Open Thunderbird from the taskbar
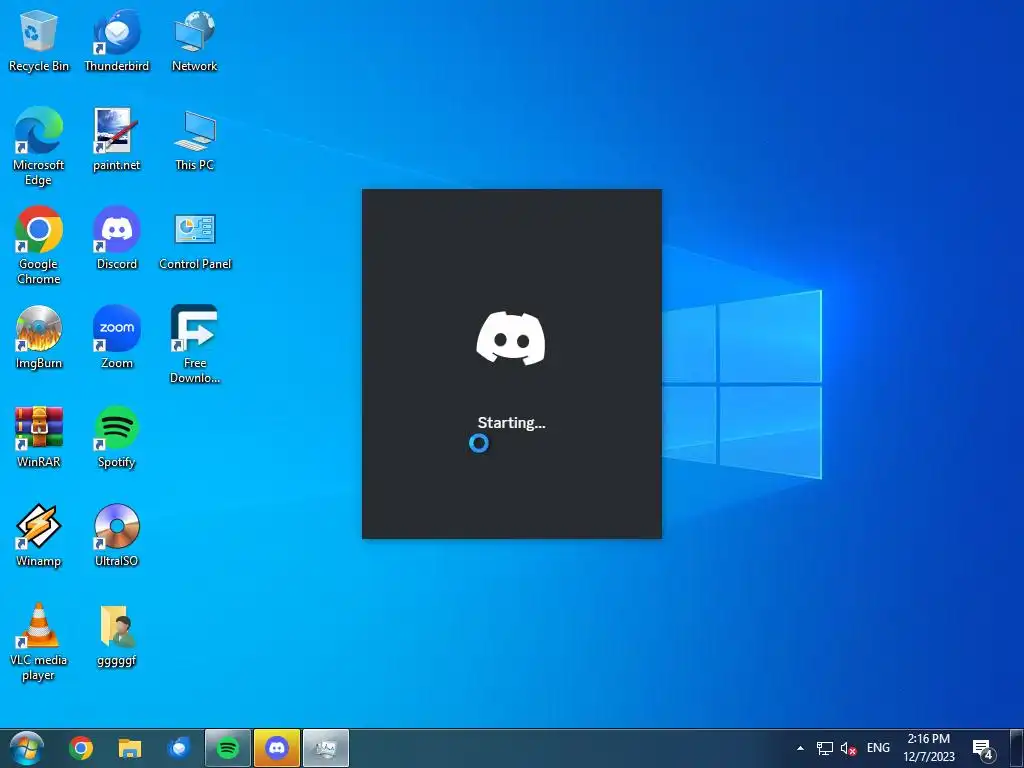The width and height of the screenshot is (1024, 768). [178, 748]
